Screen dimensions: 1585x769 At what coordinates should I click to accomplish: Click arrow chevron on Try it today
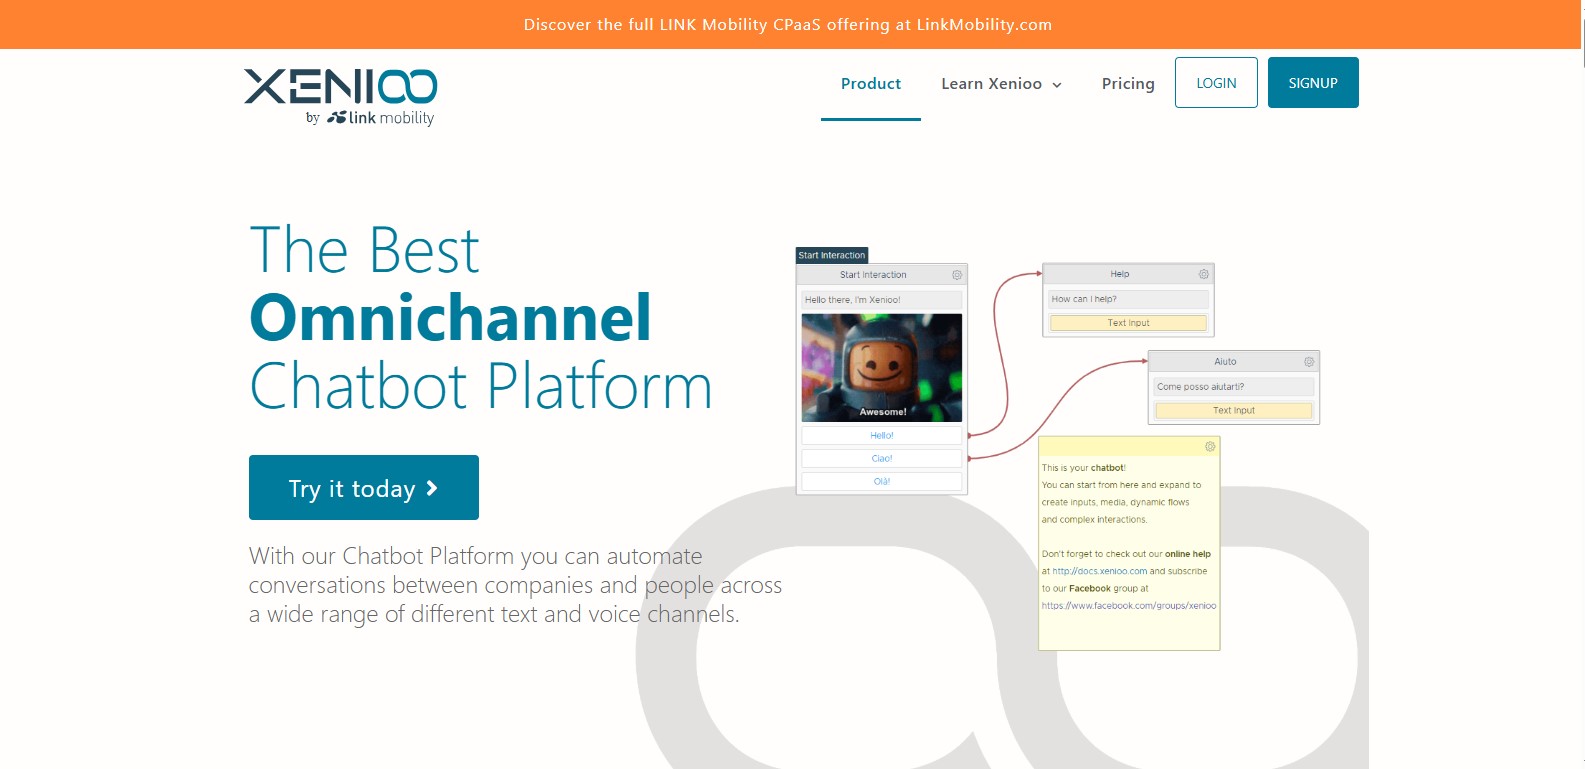(432, 488)
